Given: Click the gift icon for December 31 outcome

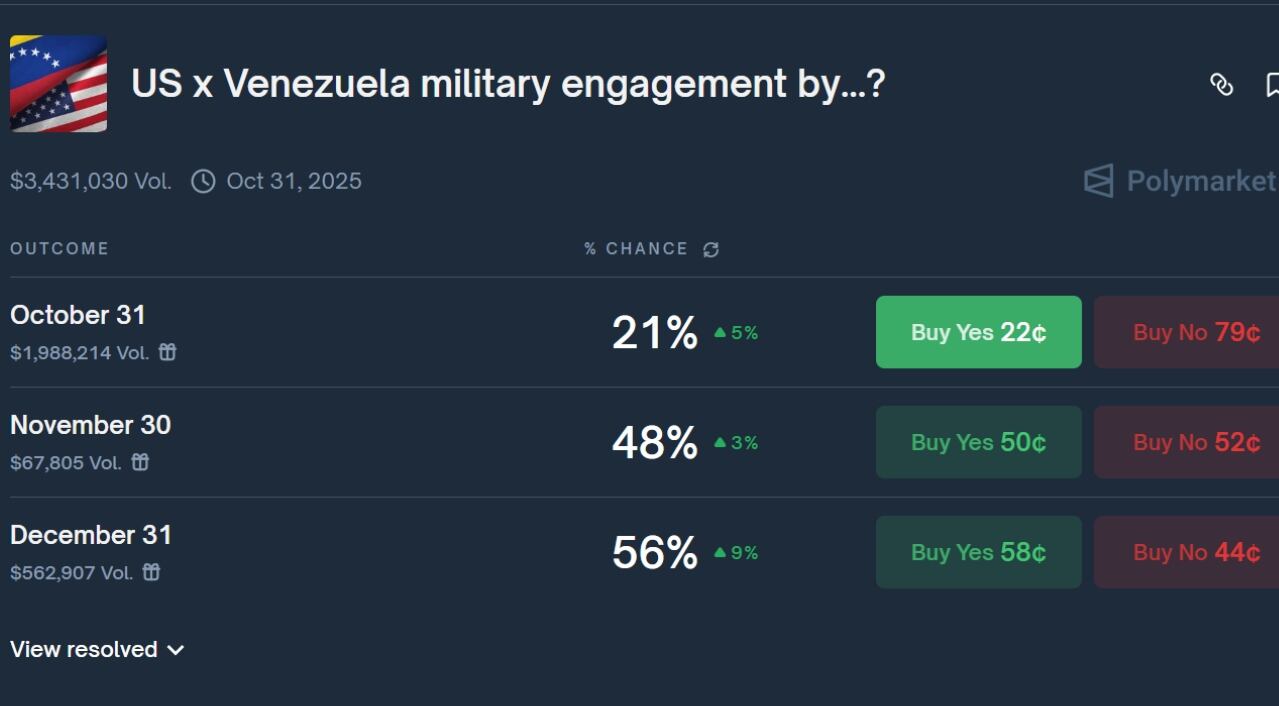Looking at the screenshot, I should (152, 572).
